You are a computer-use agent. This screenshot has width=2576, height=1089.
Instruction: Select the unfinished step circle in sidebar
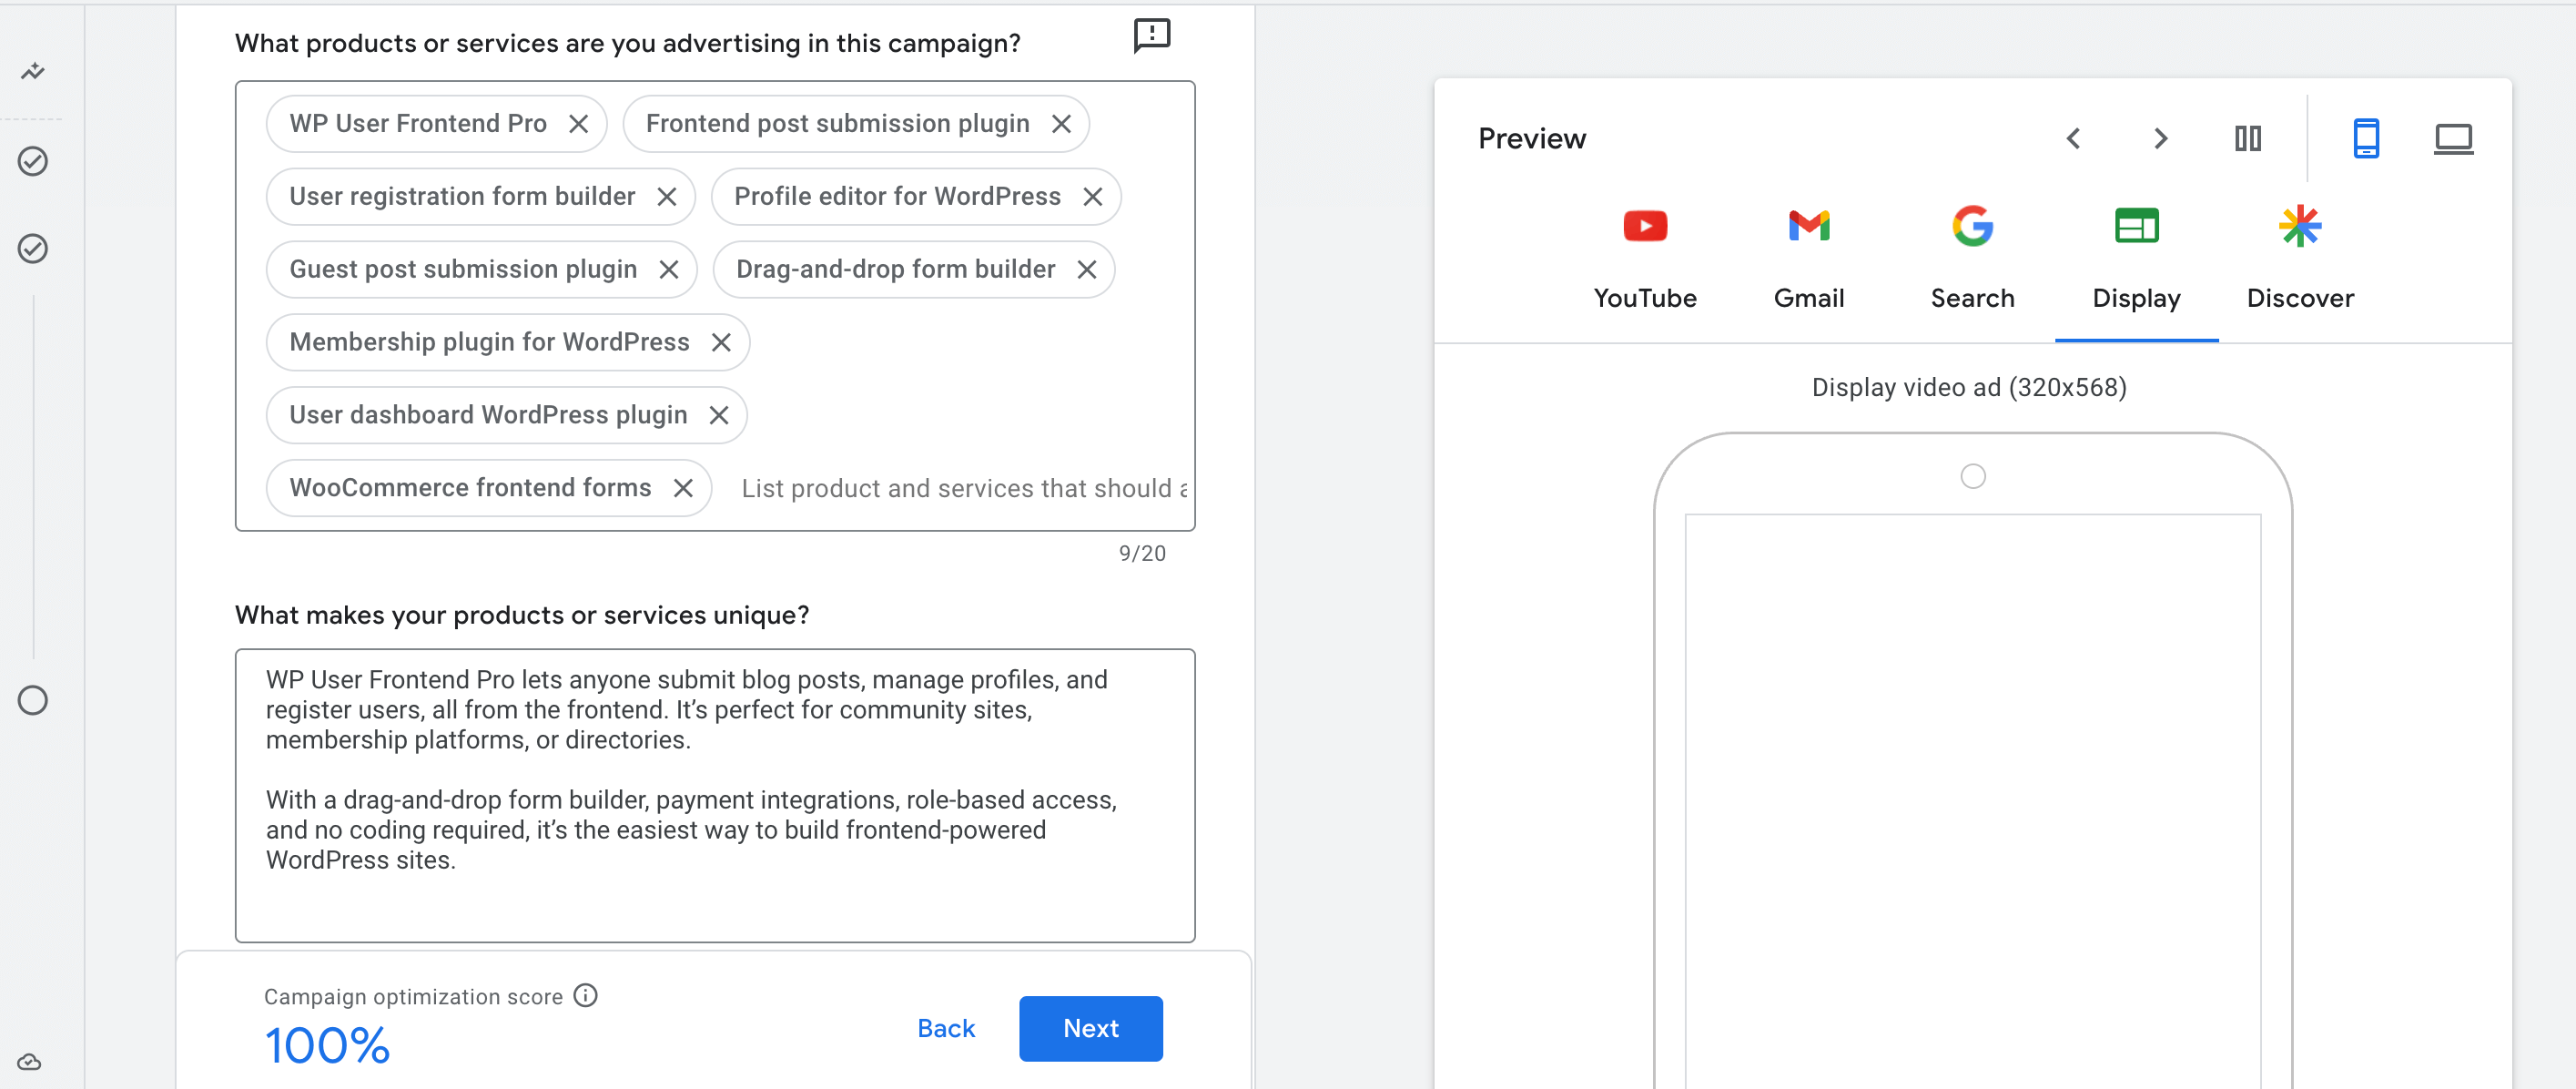click(33, 700)
